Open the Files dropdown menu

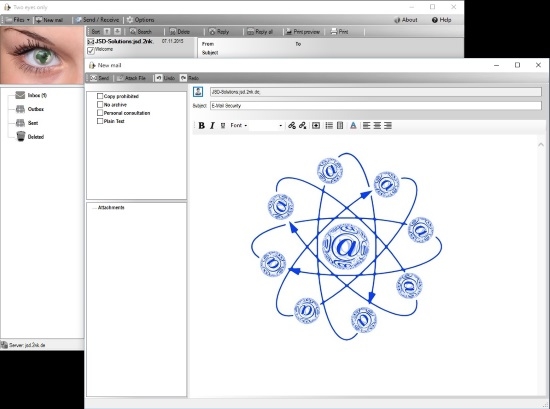click(x=17, y=20)
